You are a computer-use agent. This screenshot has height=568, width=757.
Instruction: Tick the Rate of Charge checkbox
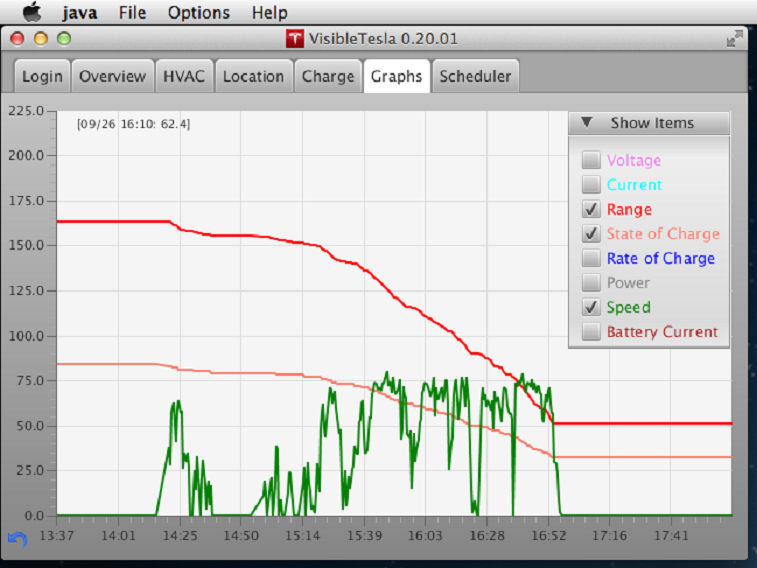click(592, 259)
